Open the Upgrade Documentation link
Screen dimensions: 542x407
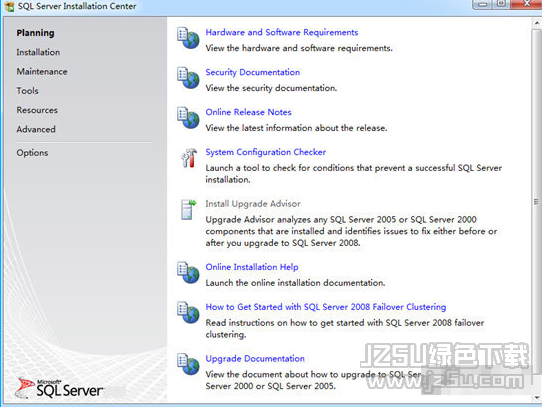tap(255, 359)
